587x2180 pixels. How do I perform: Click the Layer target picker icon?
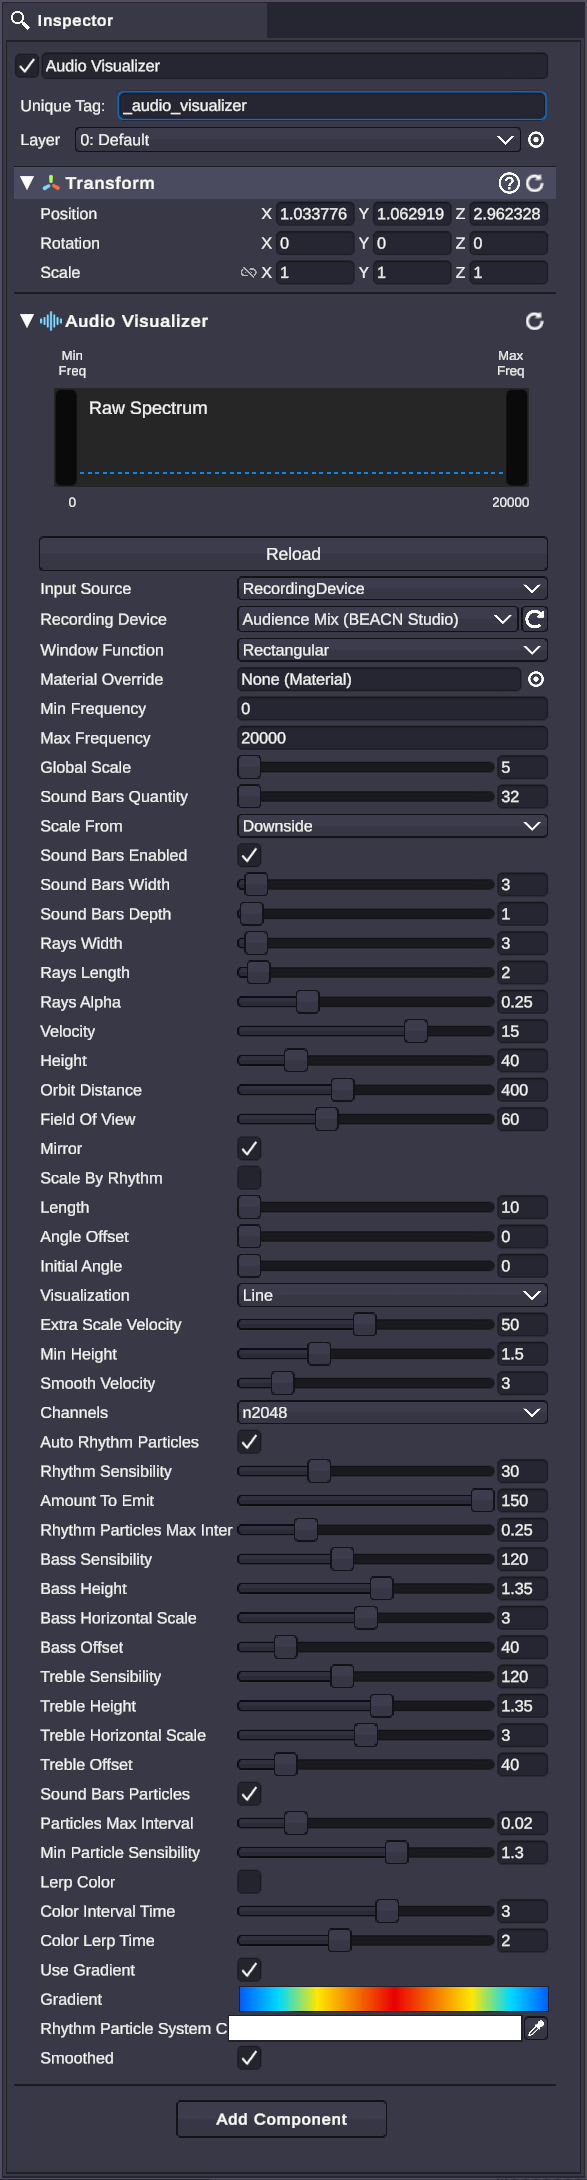pyautogui.click(x=536, y=140)
